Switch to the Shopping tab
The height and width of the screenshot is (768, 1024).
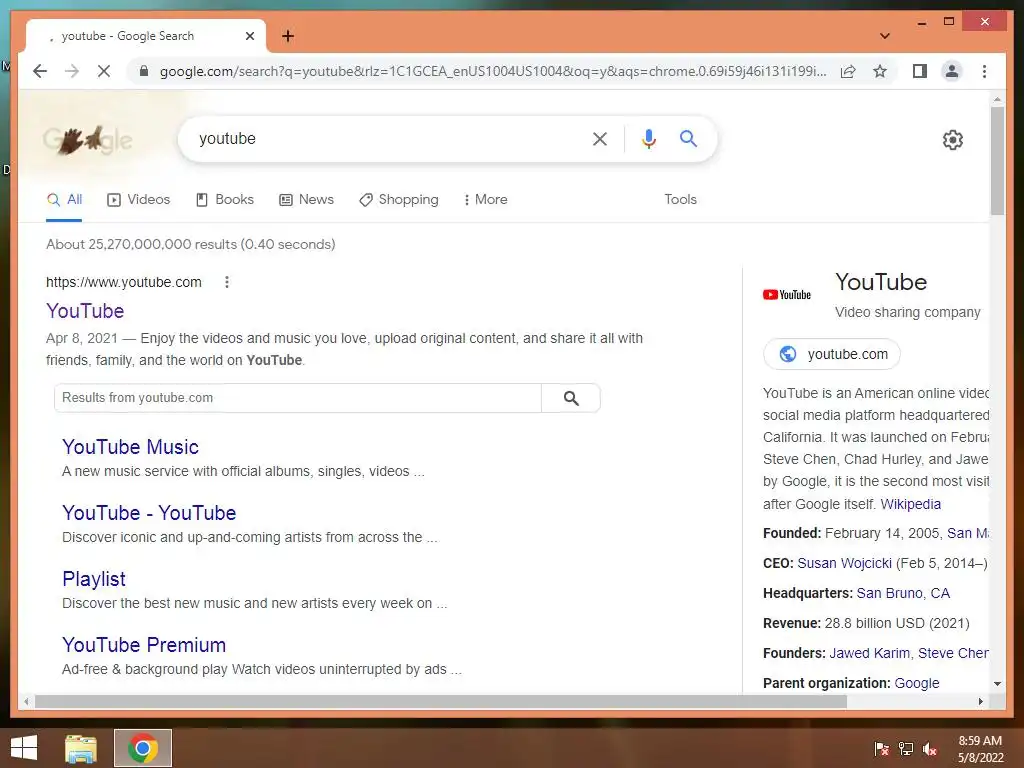coord(398,200)
